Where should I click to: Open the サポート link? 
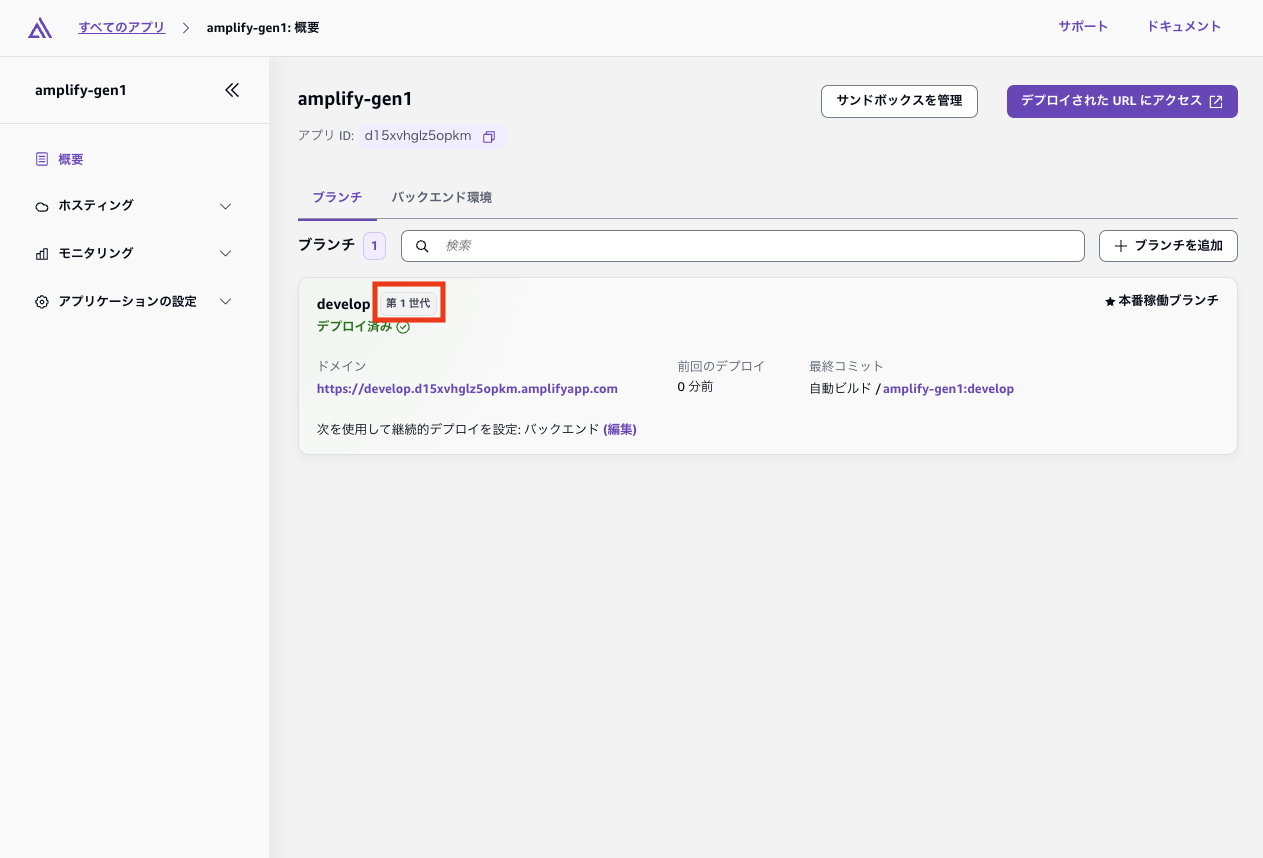[x=1083, y=27]
